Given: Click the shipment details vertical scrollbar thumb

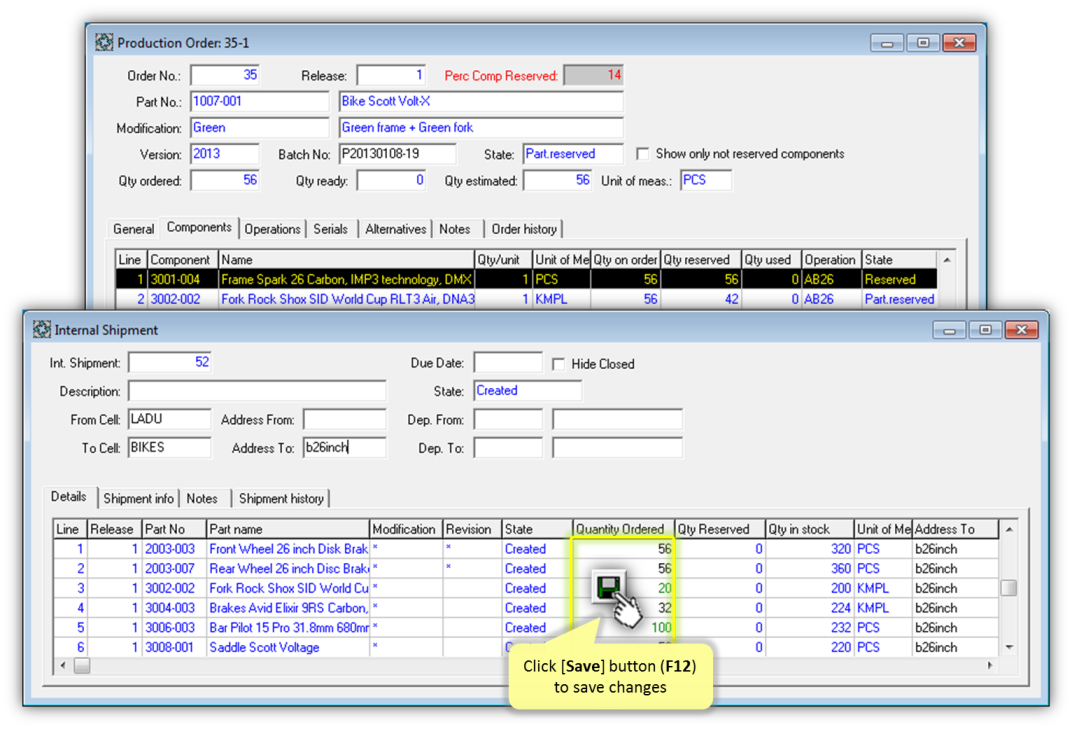Looking at the screenshot, I should coord(1008,587).
